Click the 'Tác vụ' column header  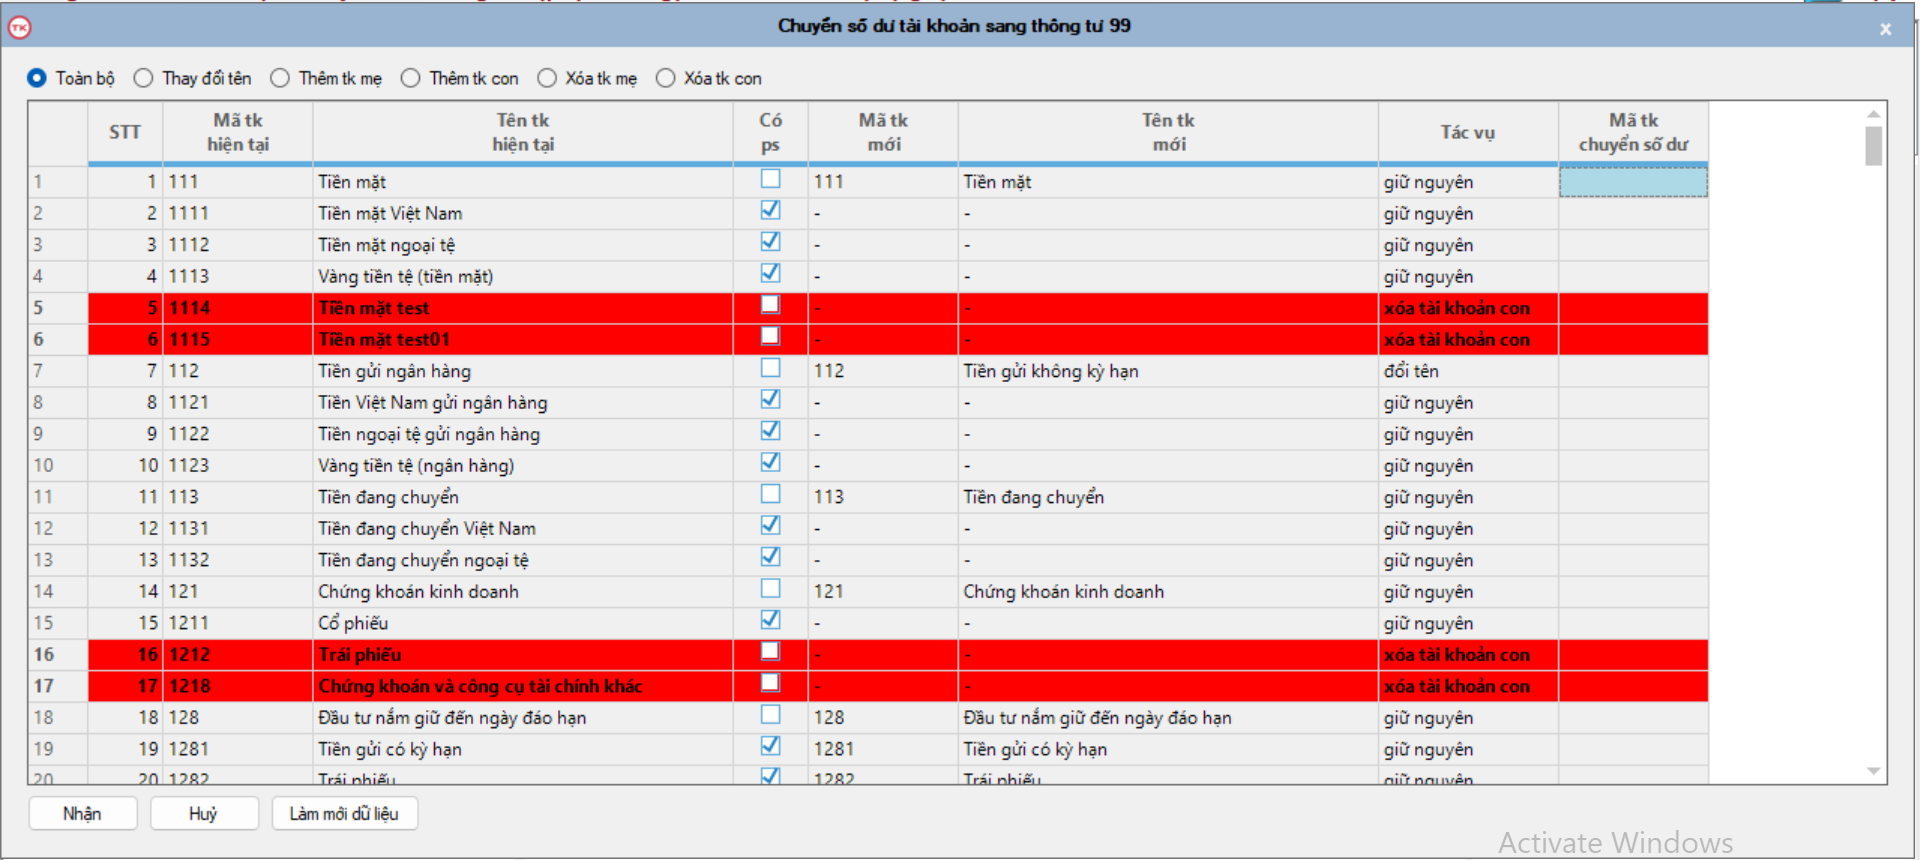1467,132
